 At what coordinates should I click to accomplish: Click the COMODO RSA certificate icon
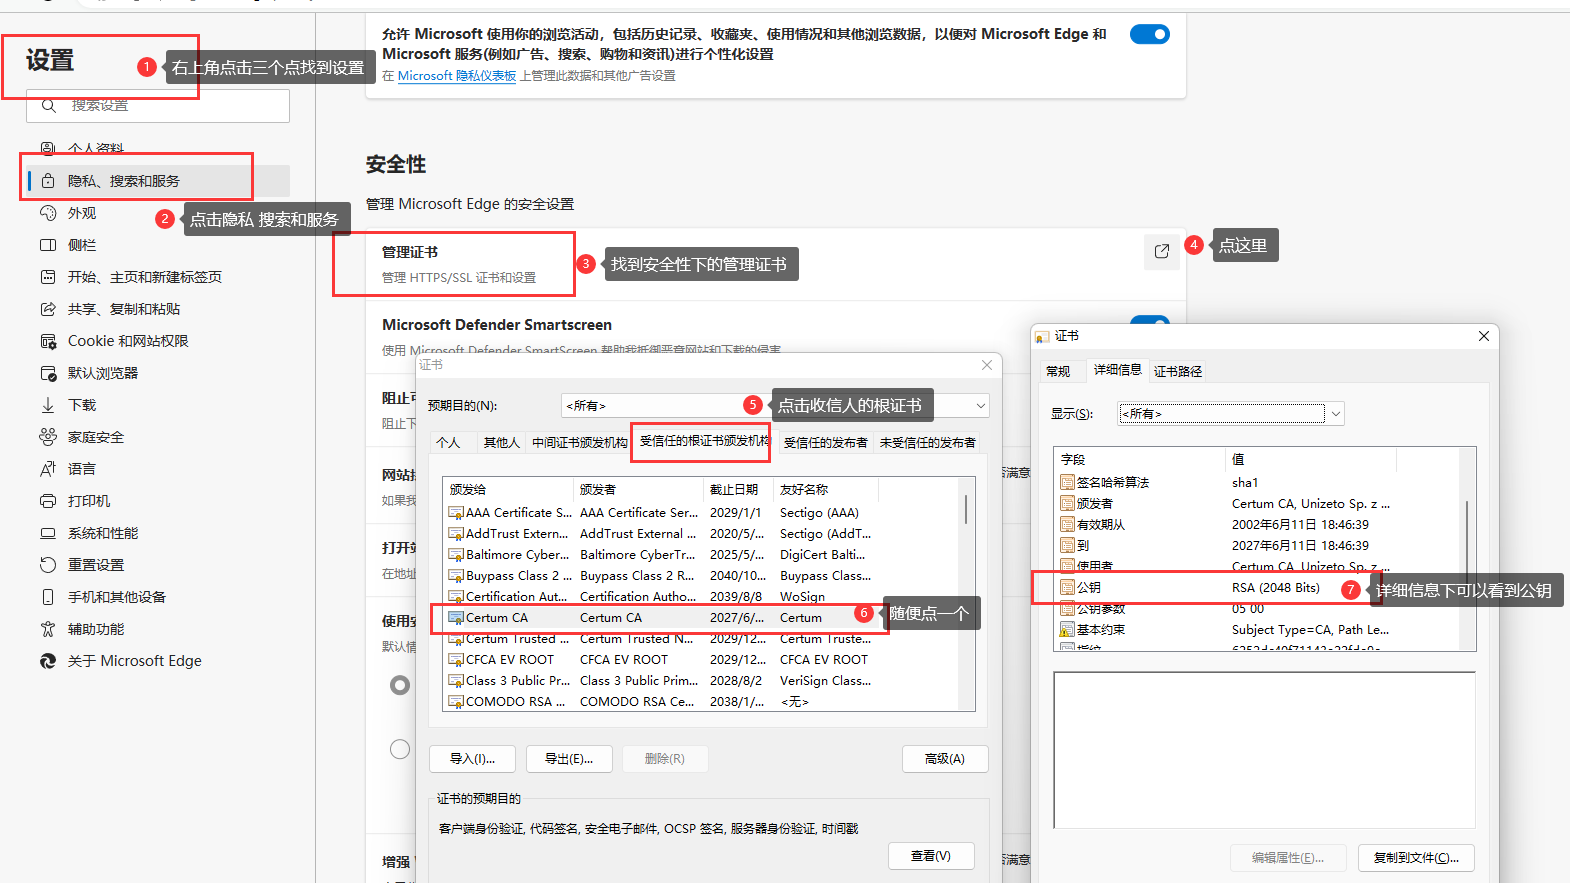click(456, 701)
